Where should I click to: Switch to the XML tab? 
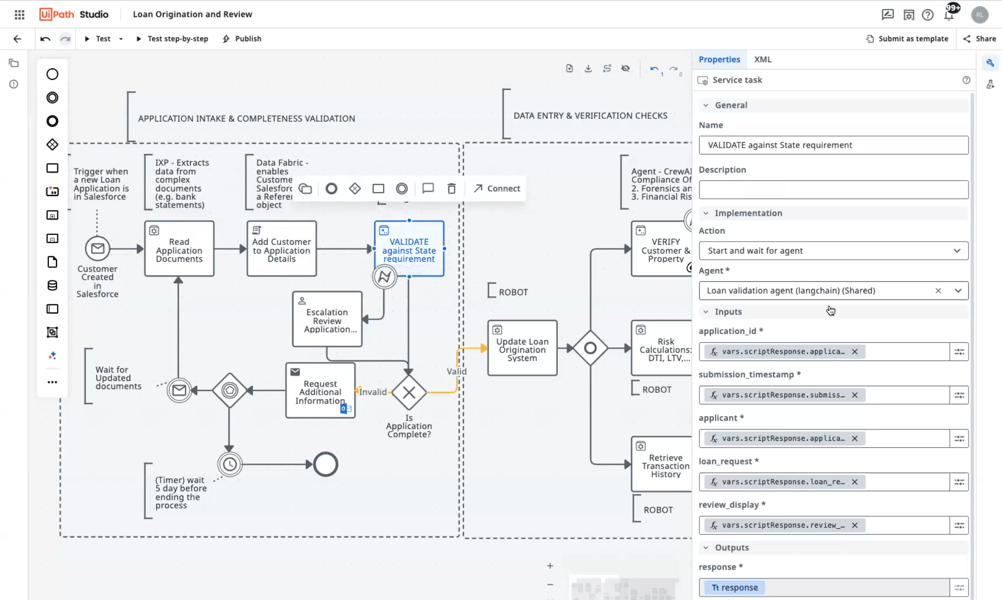click(x=762, y=59)
